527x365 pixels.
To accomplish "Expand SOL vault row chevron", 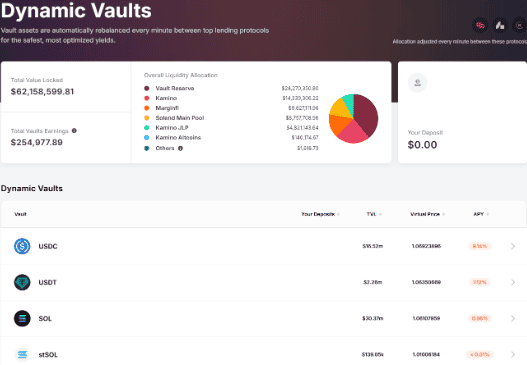I will (513, 318).
